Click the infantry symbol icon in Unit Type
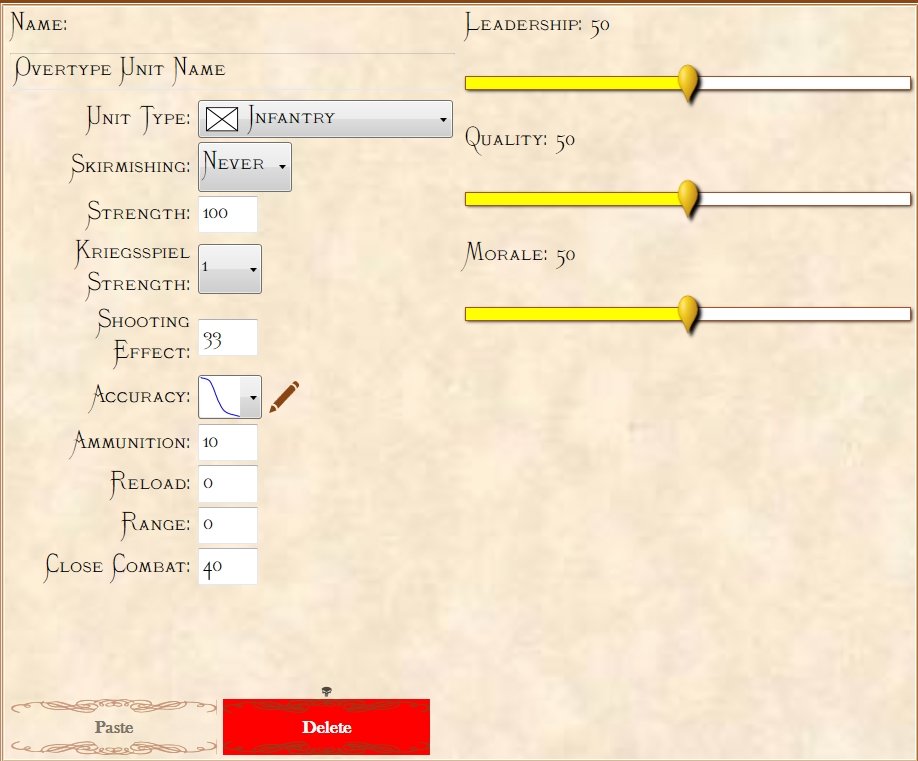The height and width of the screenshot is (761, 918). 222,119
